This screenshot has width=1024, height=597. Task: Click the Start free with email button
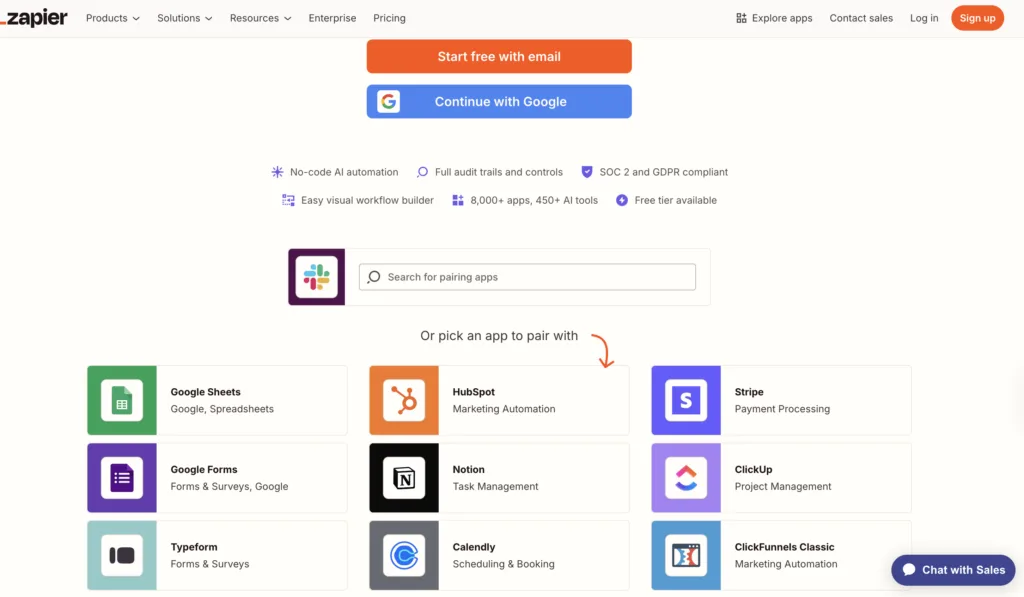498,56
